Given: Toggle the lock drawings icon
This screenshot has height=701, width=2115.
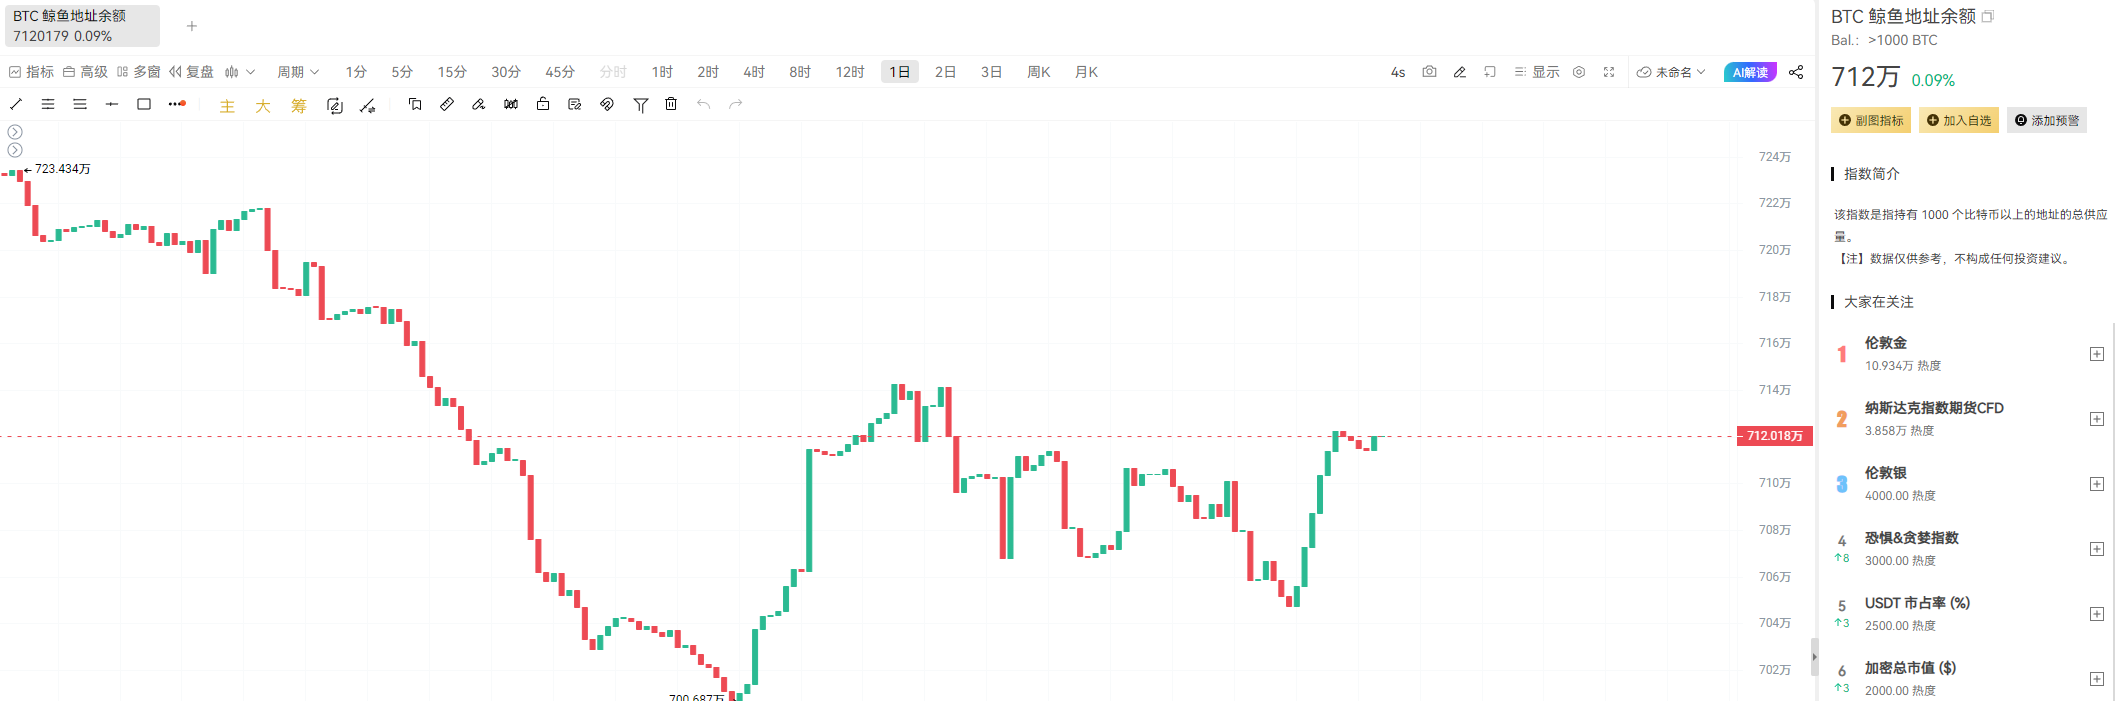Looking at the screenshot, I should (x=543, y=104).
